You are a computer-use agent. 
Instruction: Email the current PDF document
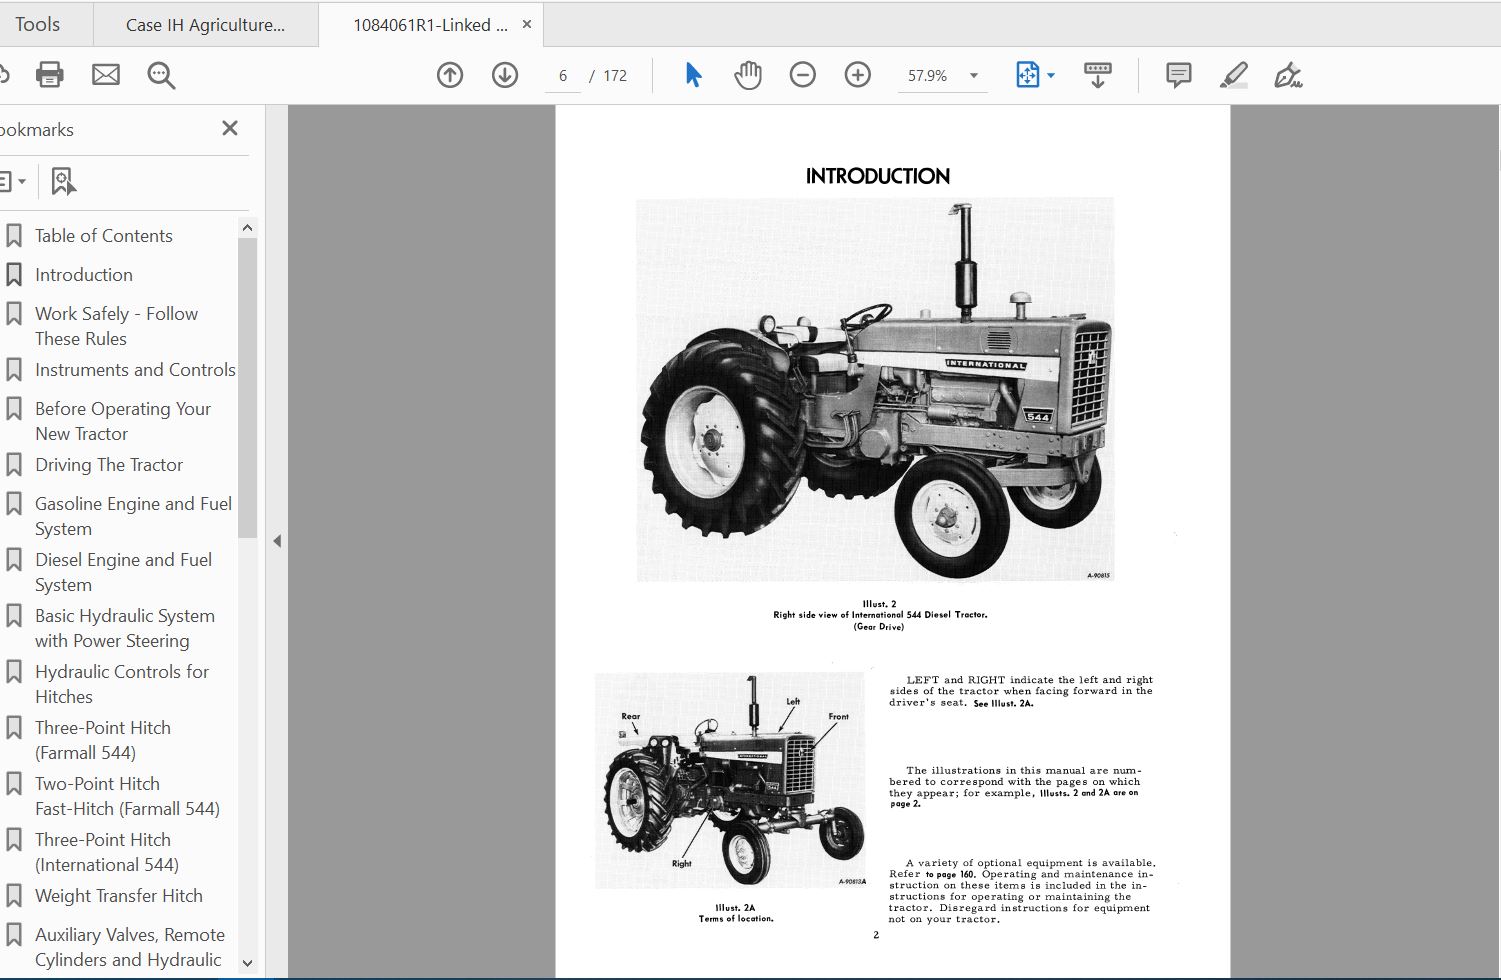(x=105, y=74)
